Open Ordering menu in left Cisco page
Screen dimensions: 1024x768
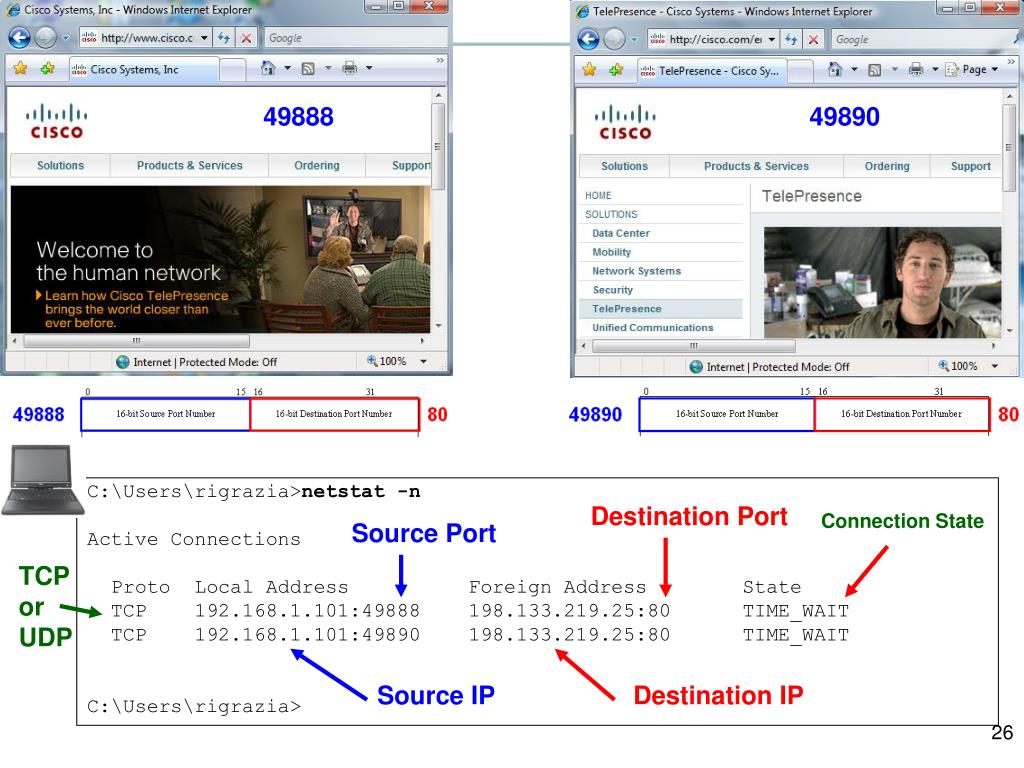tap(317, 165)
